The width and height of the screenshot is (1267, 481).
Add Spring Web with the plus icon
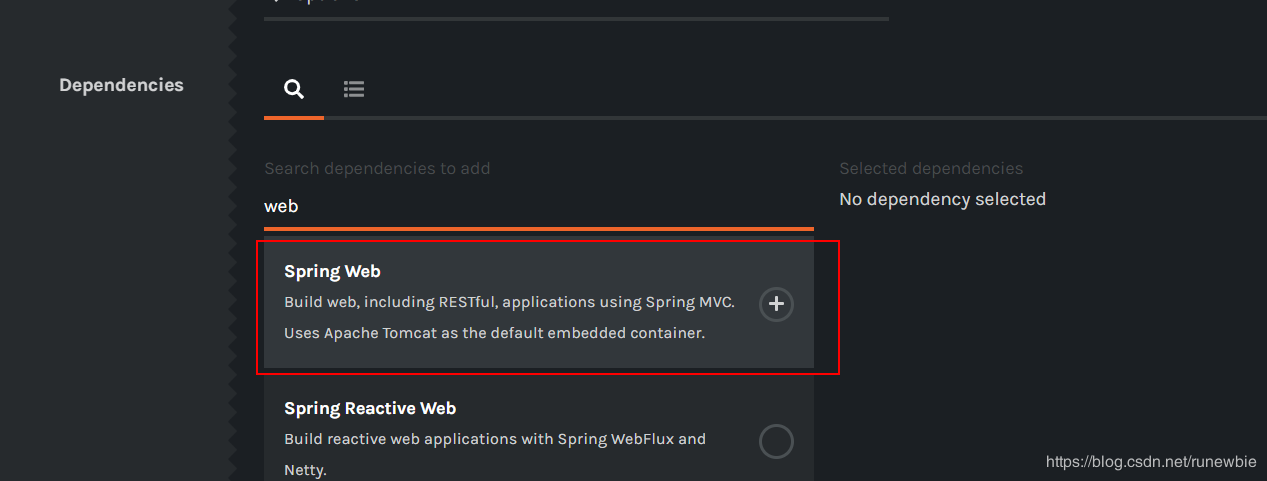click(776, 304)
